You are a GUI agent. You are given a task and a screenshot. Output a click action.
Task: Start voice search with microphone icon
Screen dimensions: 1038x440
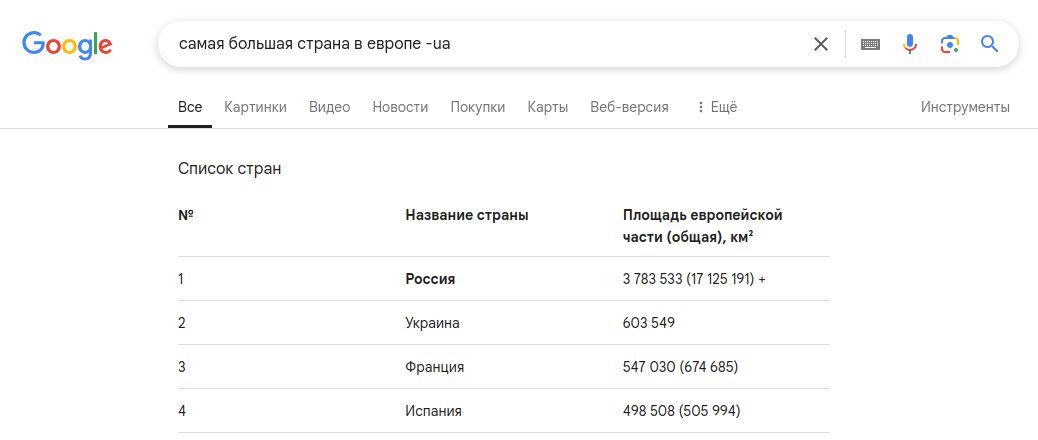click(x=910, y=44)
